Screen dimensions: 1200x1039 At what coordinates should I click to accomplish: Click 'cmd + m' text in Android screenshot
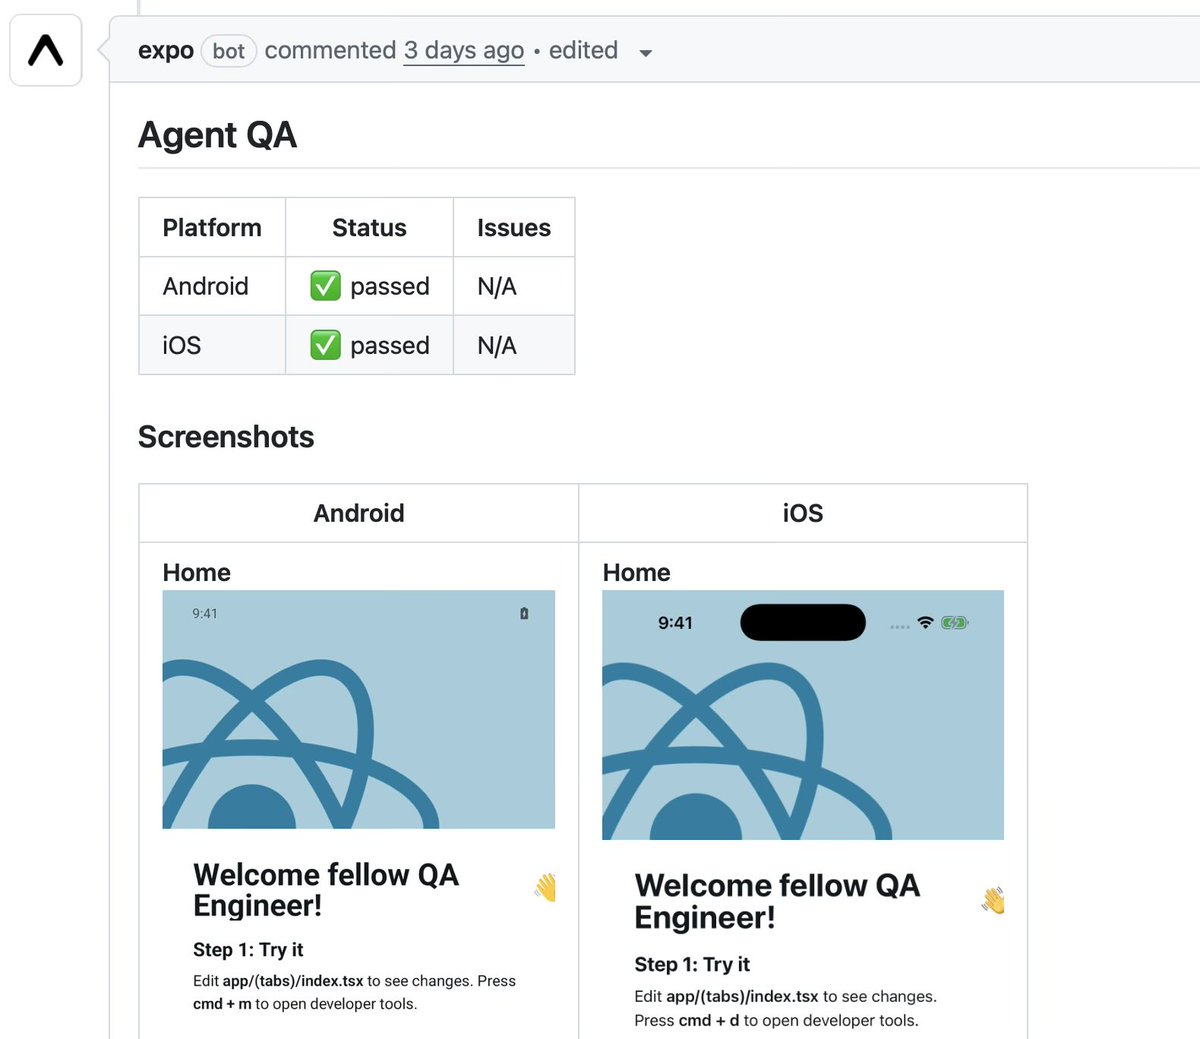[x=222, y=1004]
